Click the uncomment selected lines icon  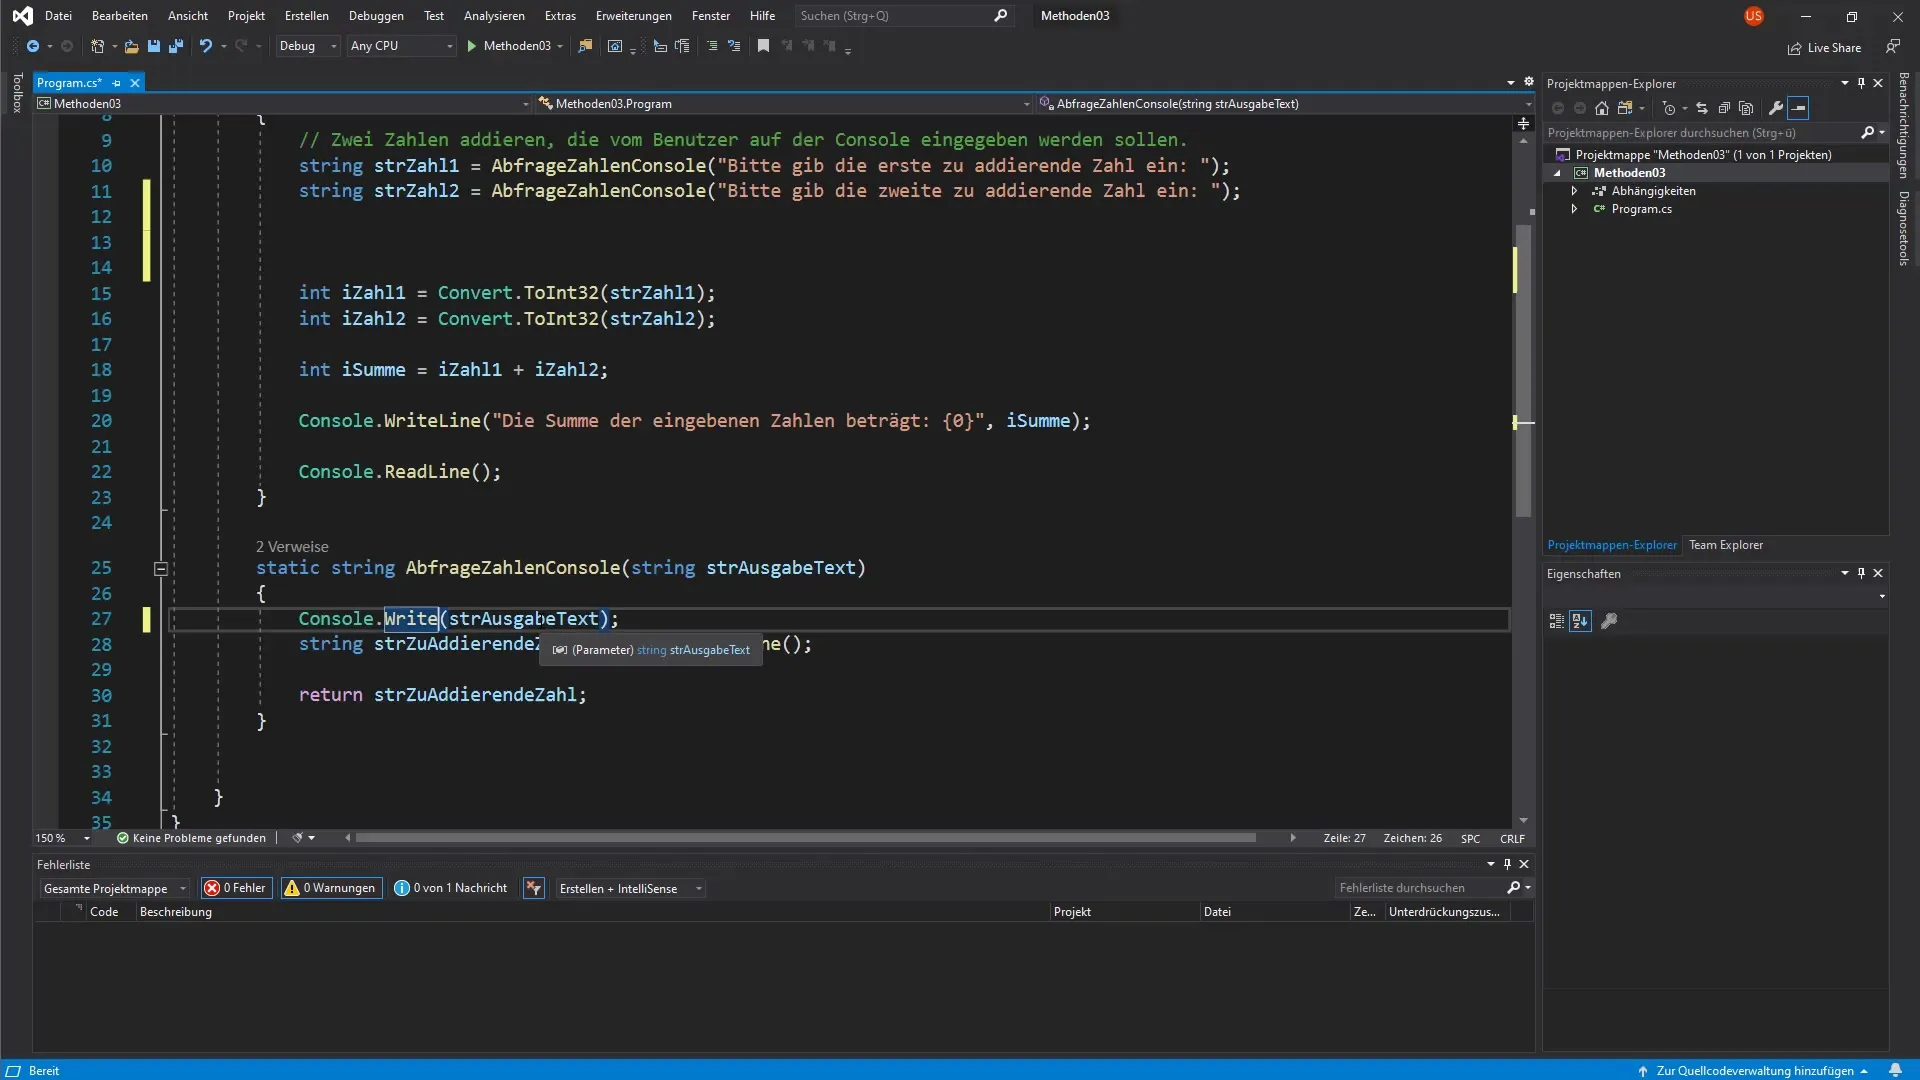(734, 46)
